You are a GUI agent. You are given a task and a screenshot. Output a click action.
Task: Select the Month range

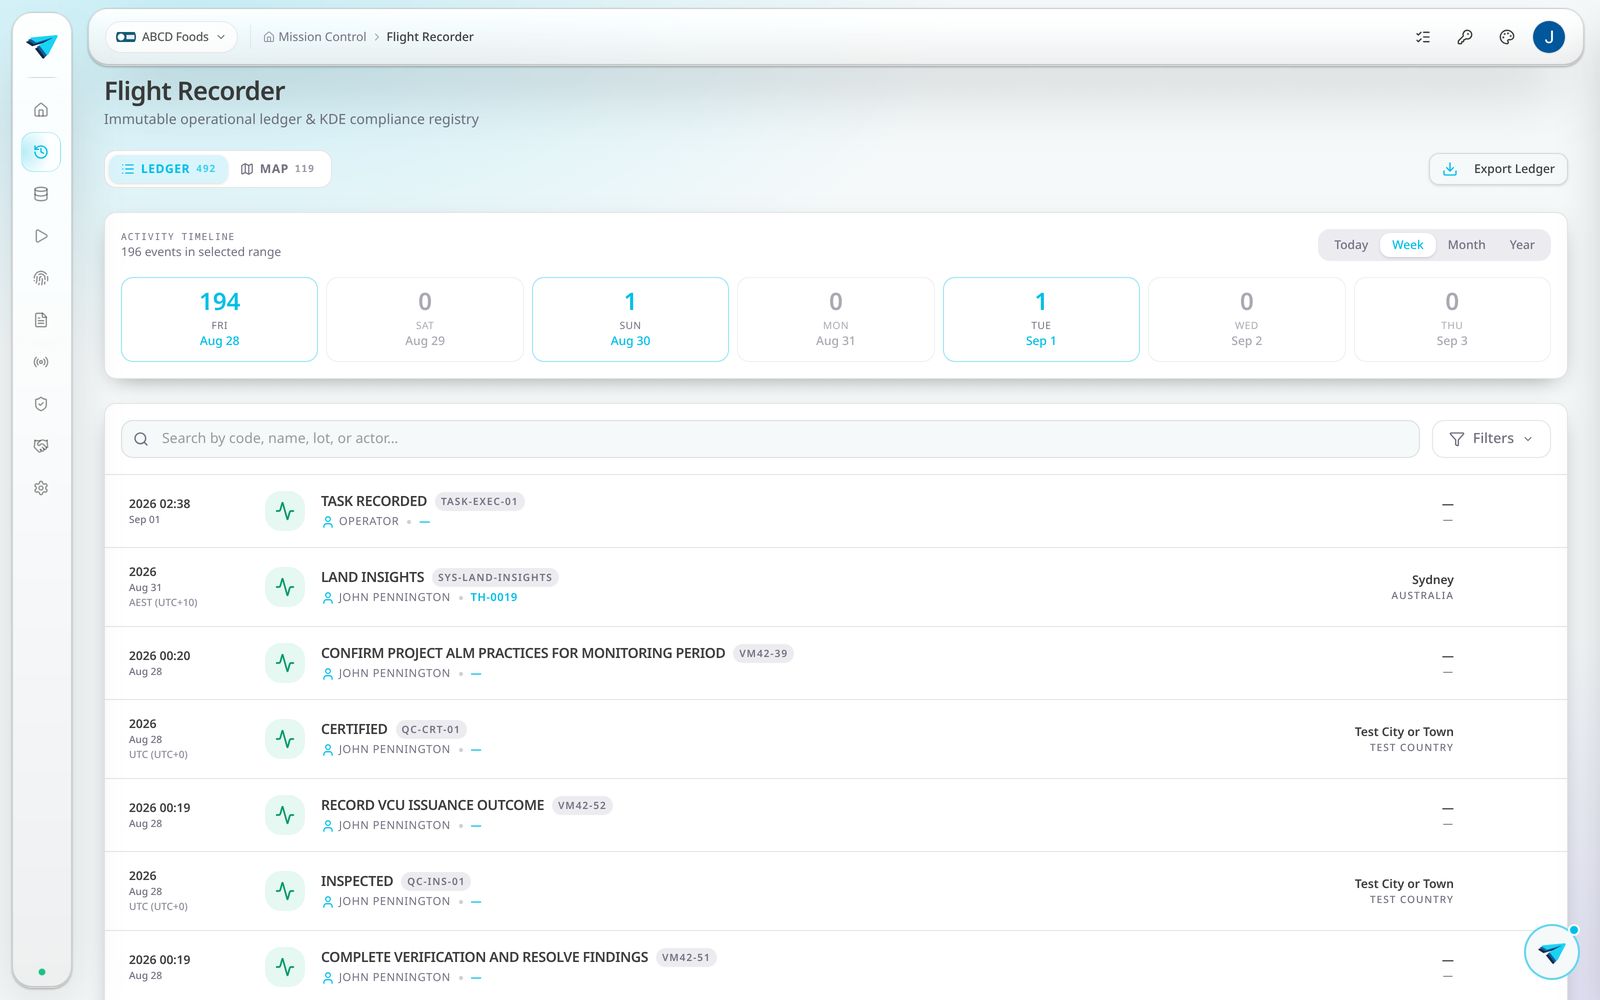tap(1466, 245)
